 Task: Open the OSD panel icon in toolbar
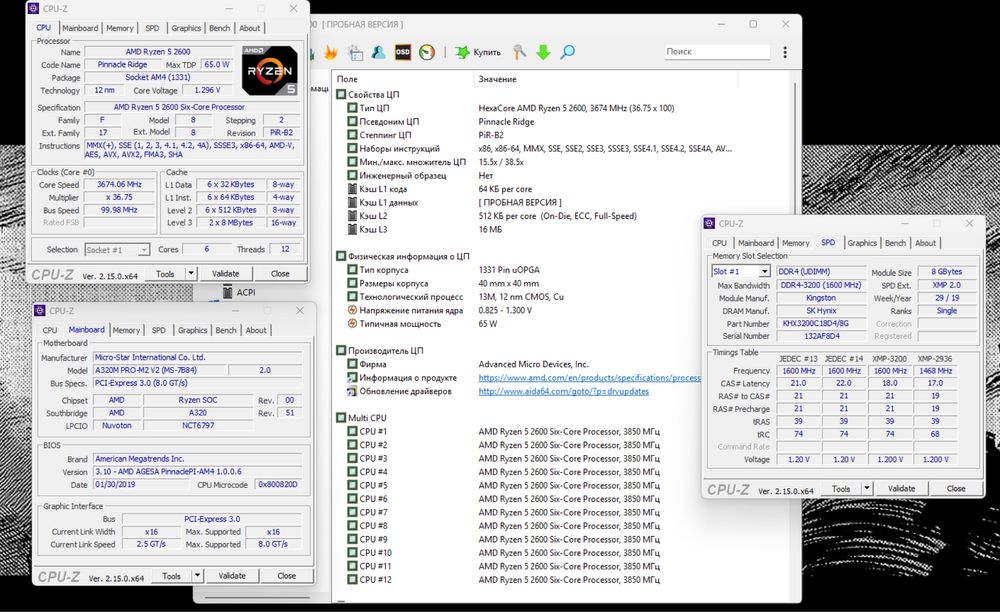[403, 52]
